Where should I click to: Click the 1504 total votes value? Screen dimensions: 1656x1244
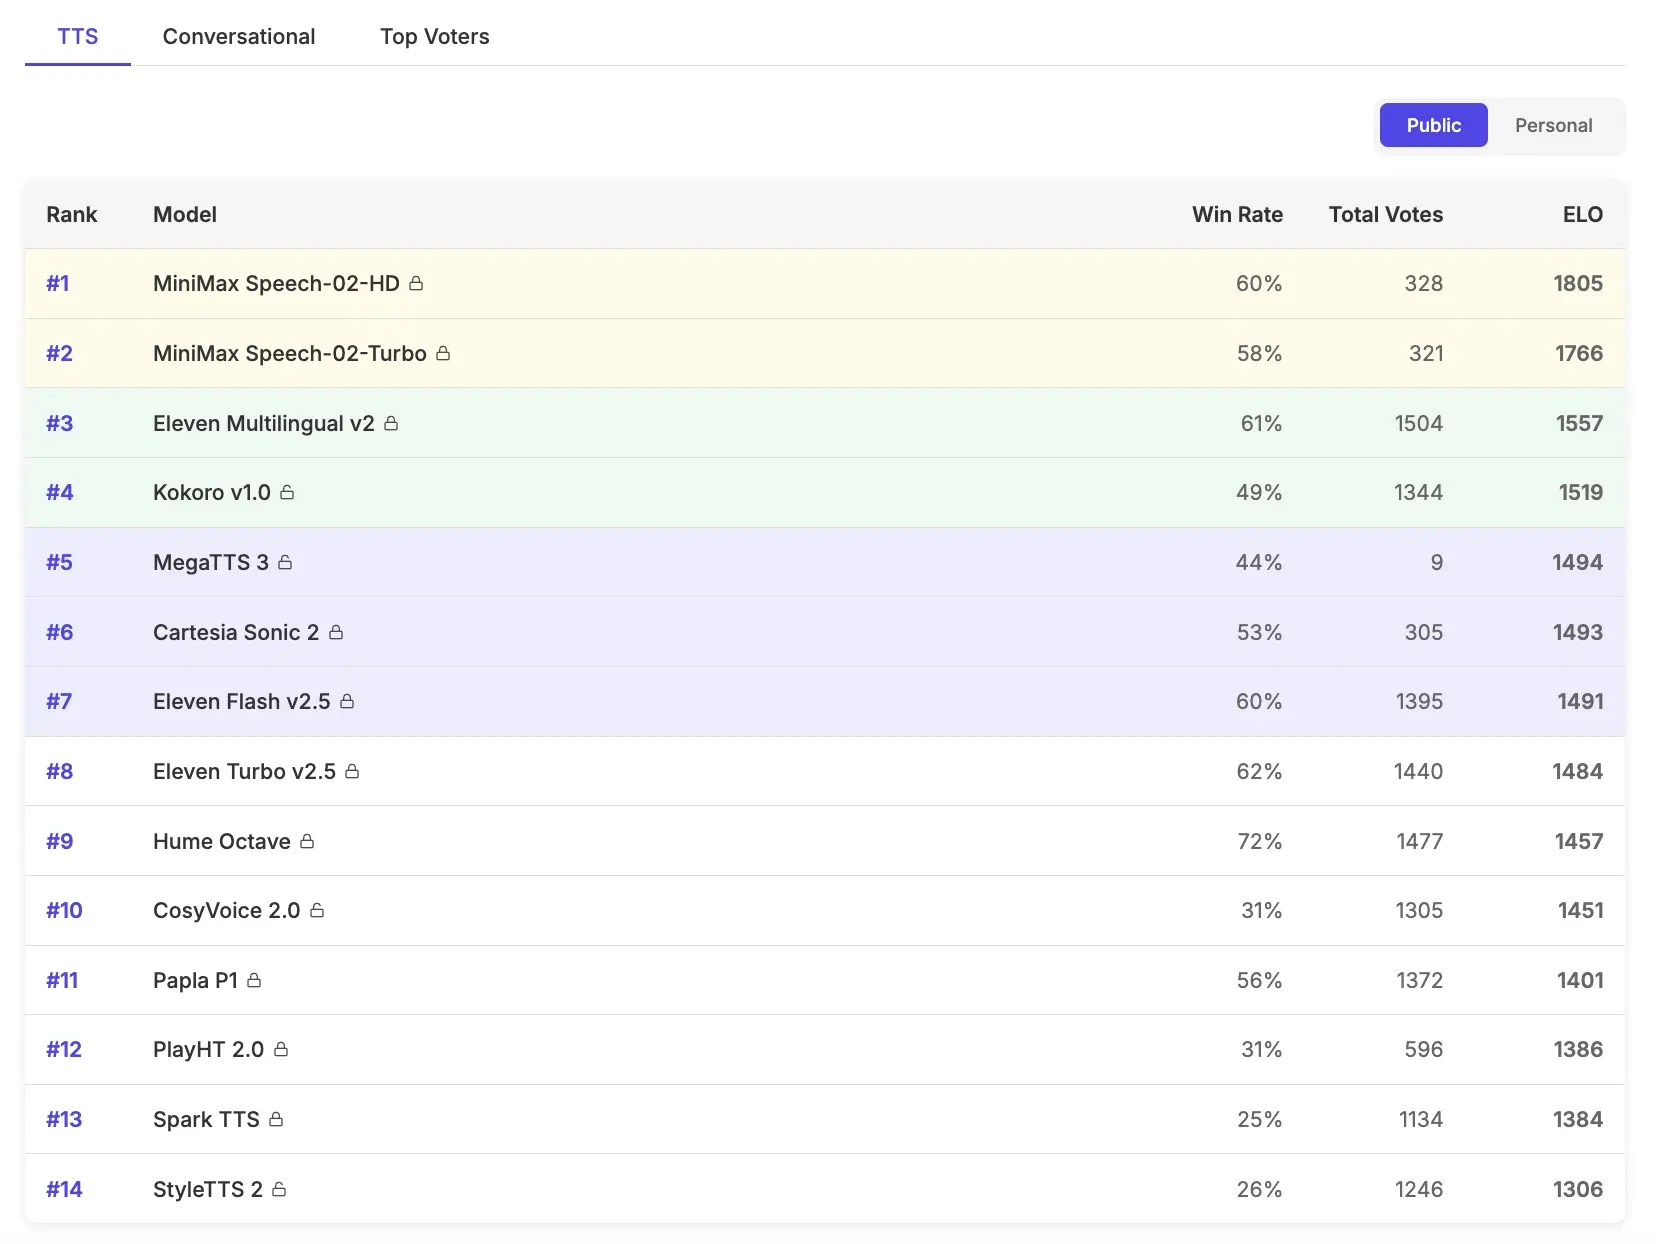tap(1419, 424)
